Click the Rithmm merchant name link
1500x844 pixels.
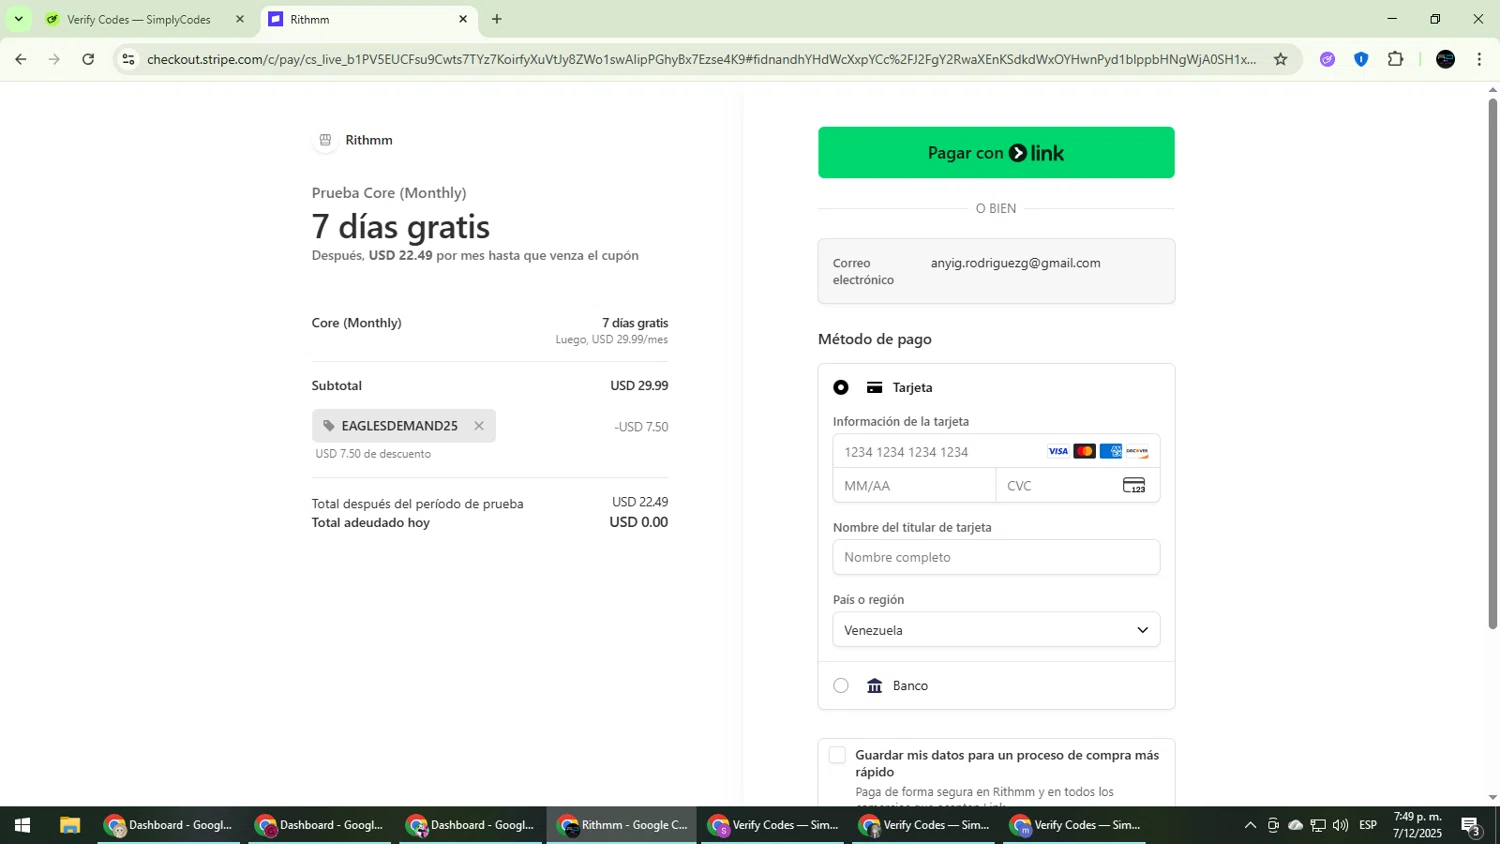(x=369, y=140)
